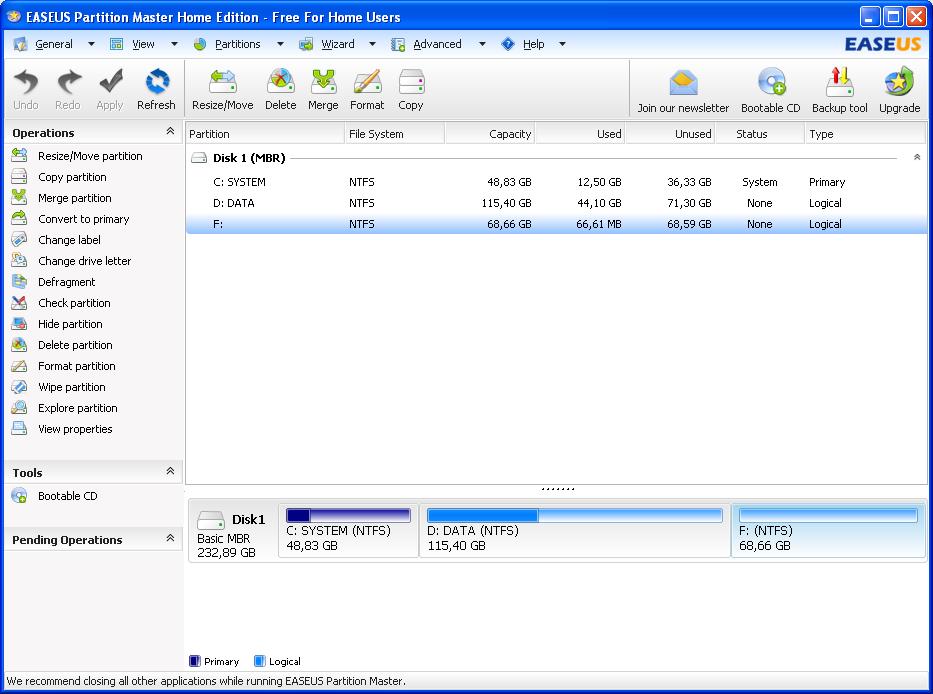Select Resize/Move partition in Operations
Image resolution: width=933 pixels, height=694 pixels.
pos(90,156)
